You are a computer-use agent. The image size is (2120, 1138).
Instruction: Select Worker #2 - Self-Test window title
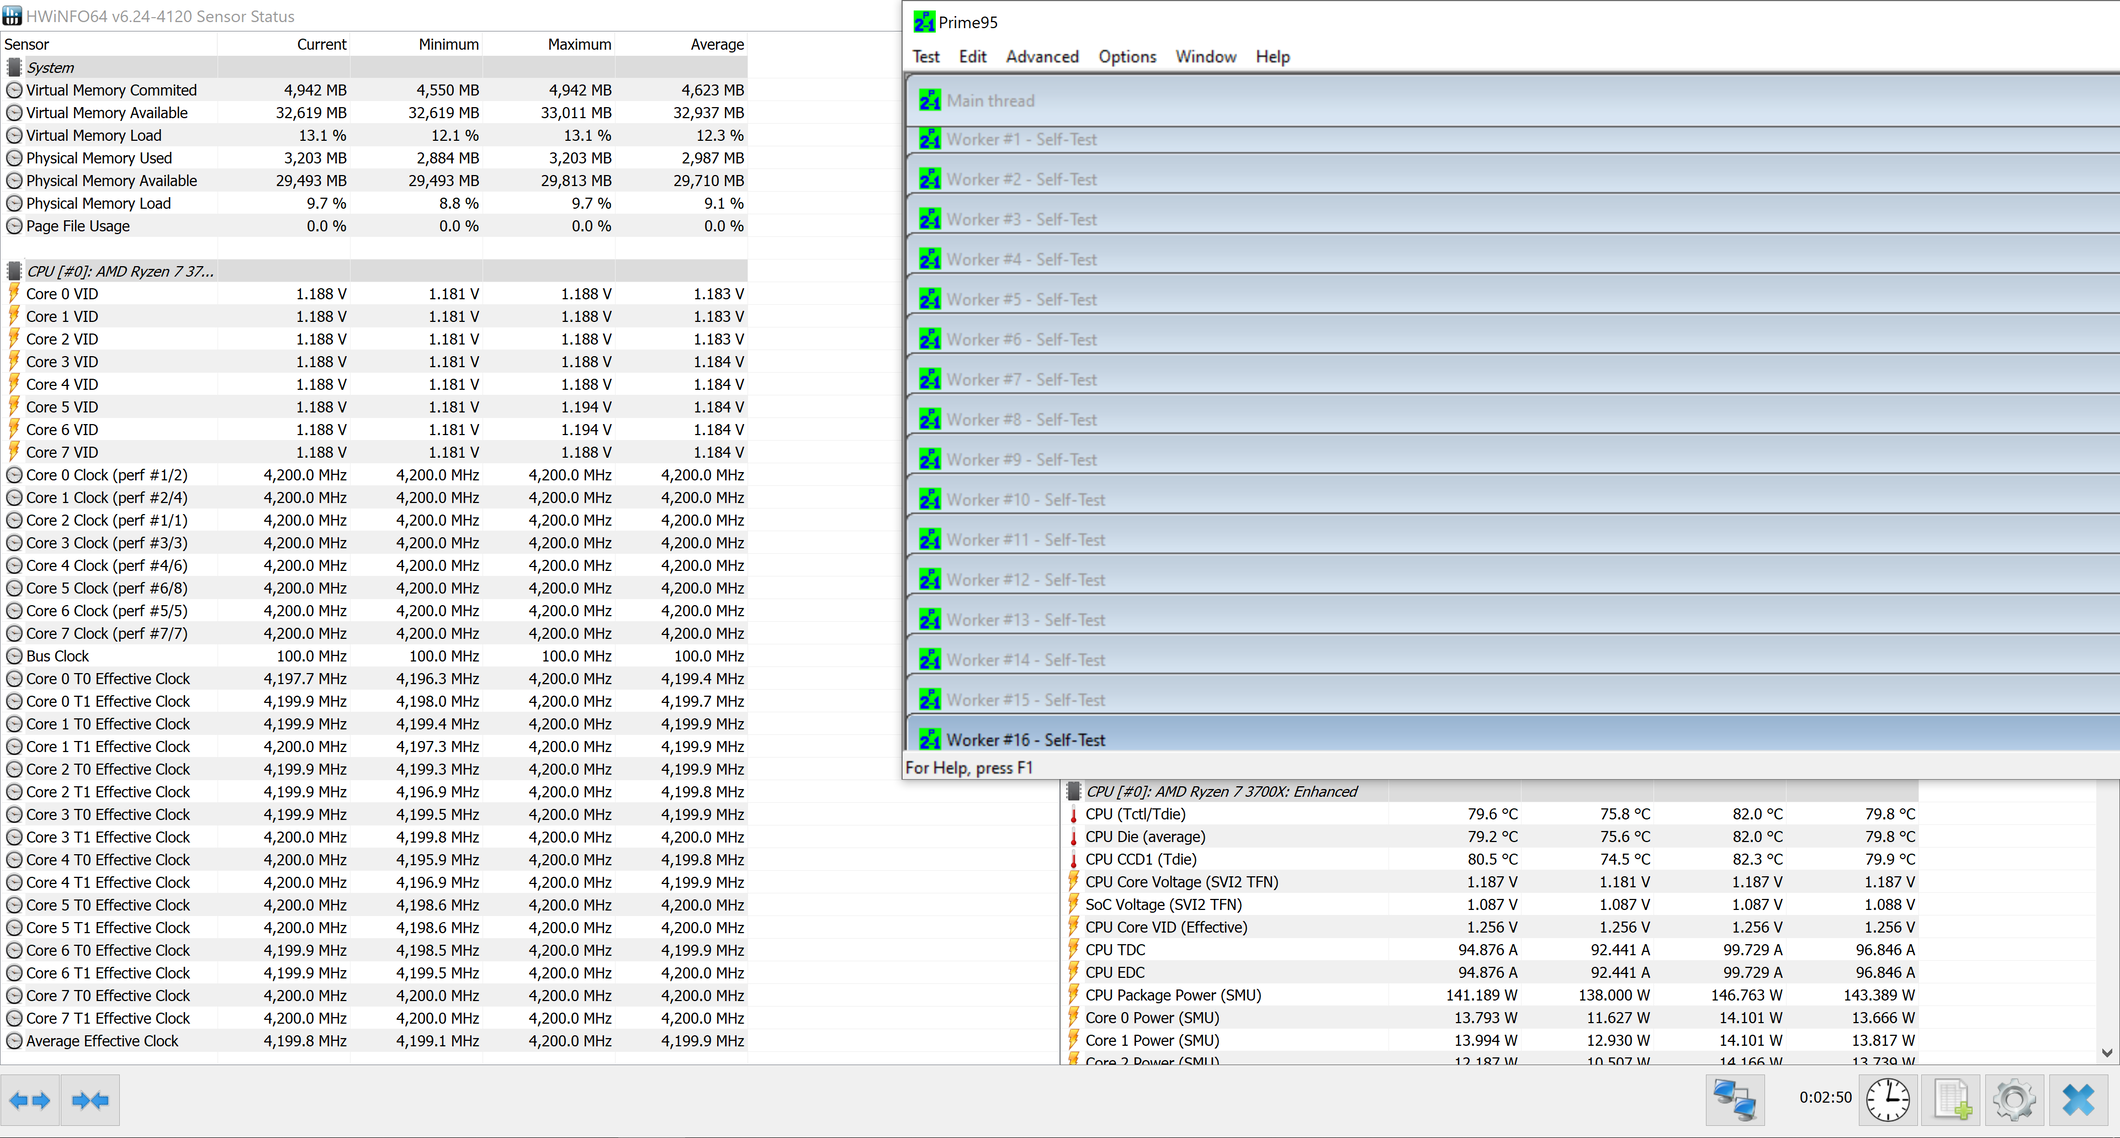[x=1021, y=179]
